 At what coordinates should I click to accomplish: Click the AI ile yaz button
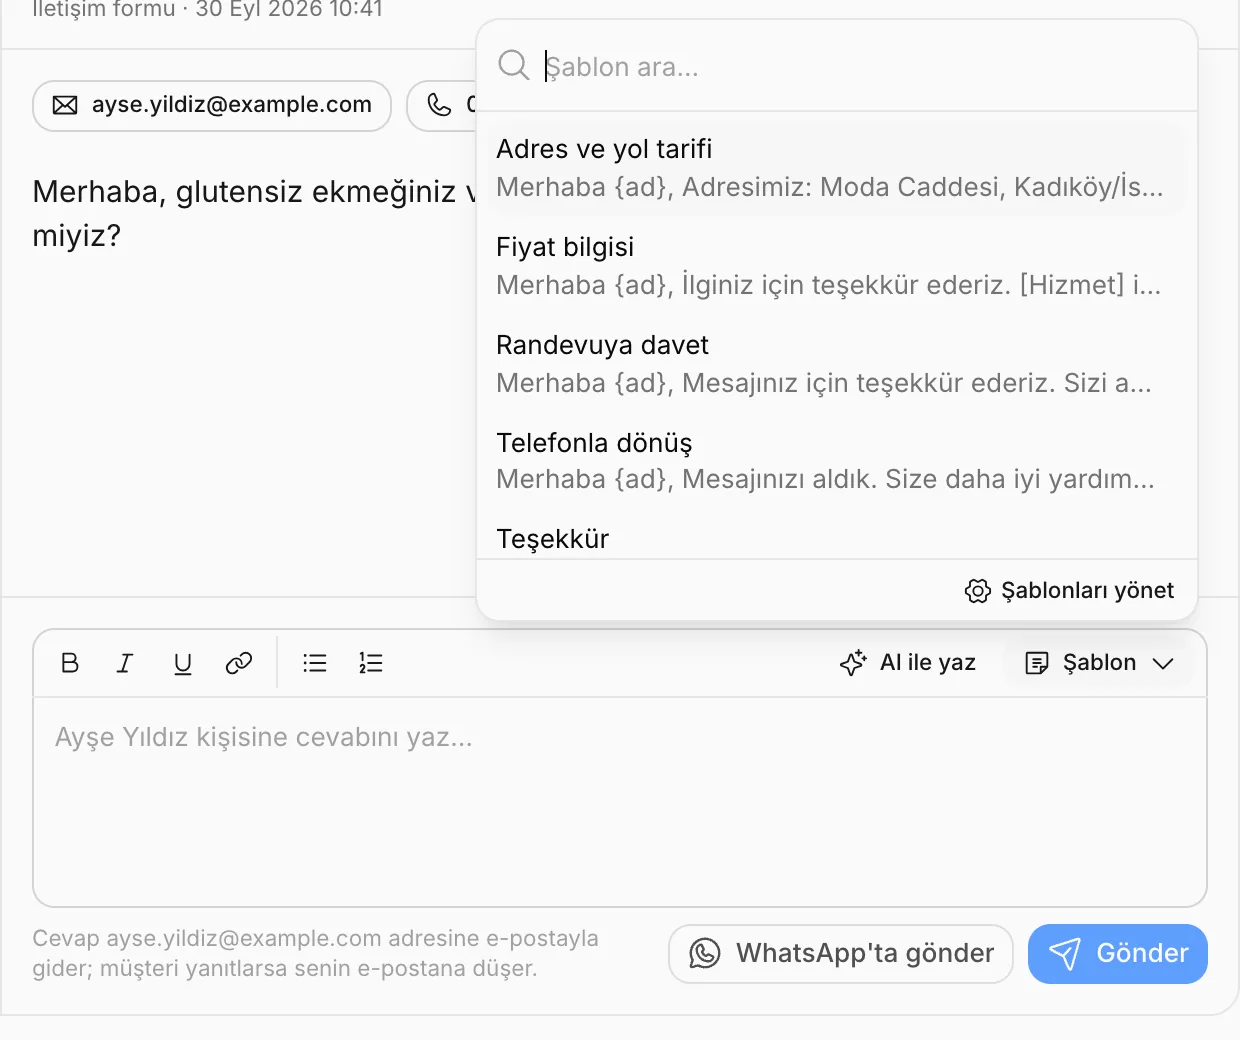908,663
